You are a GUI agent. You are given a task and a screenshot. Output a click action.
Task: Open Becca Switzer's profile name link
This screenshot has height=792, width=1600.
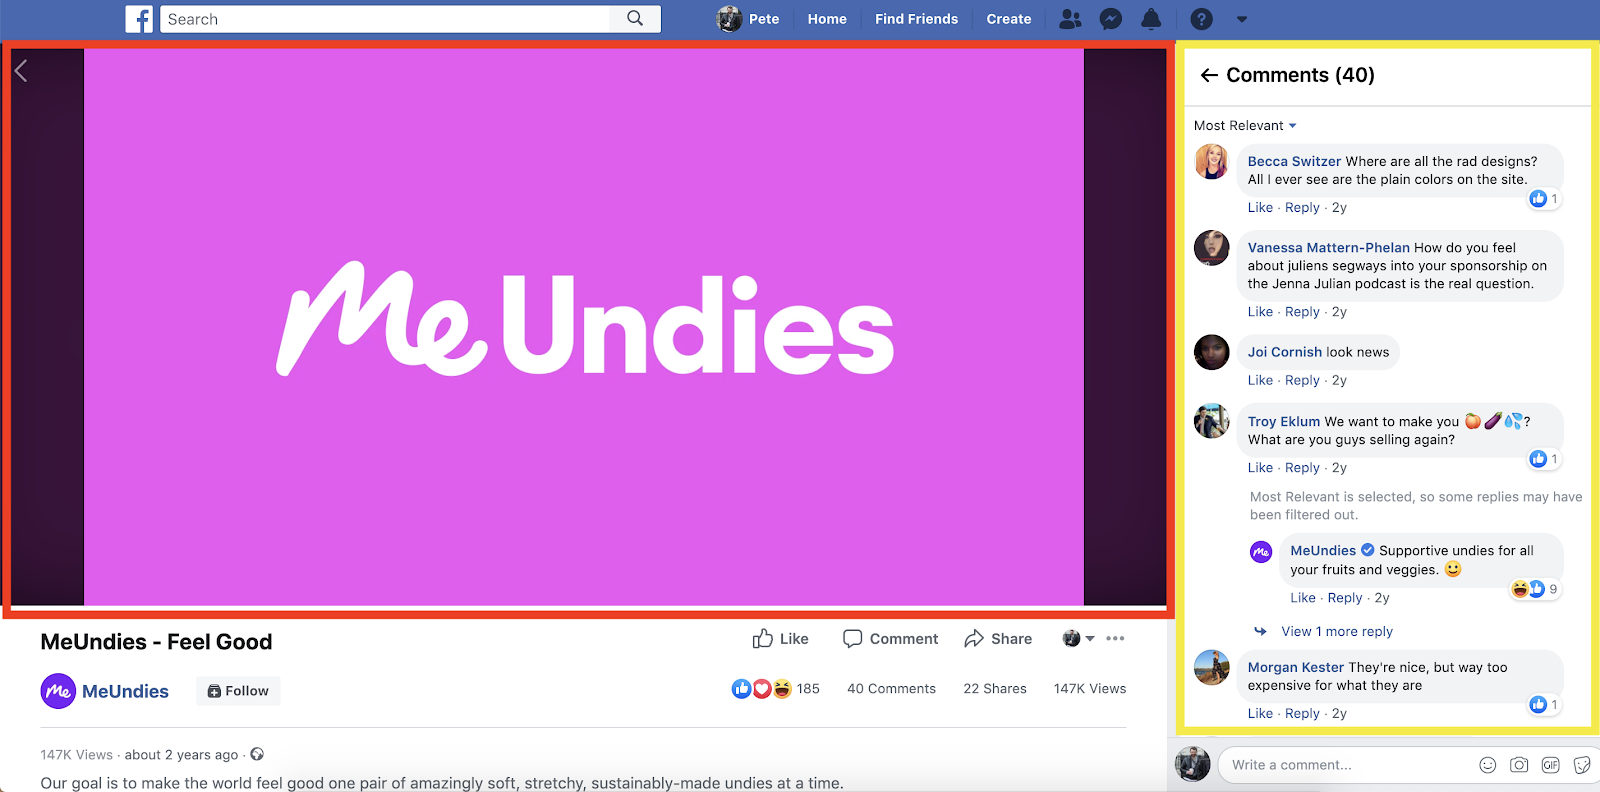coord(1294,161)
